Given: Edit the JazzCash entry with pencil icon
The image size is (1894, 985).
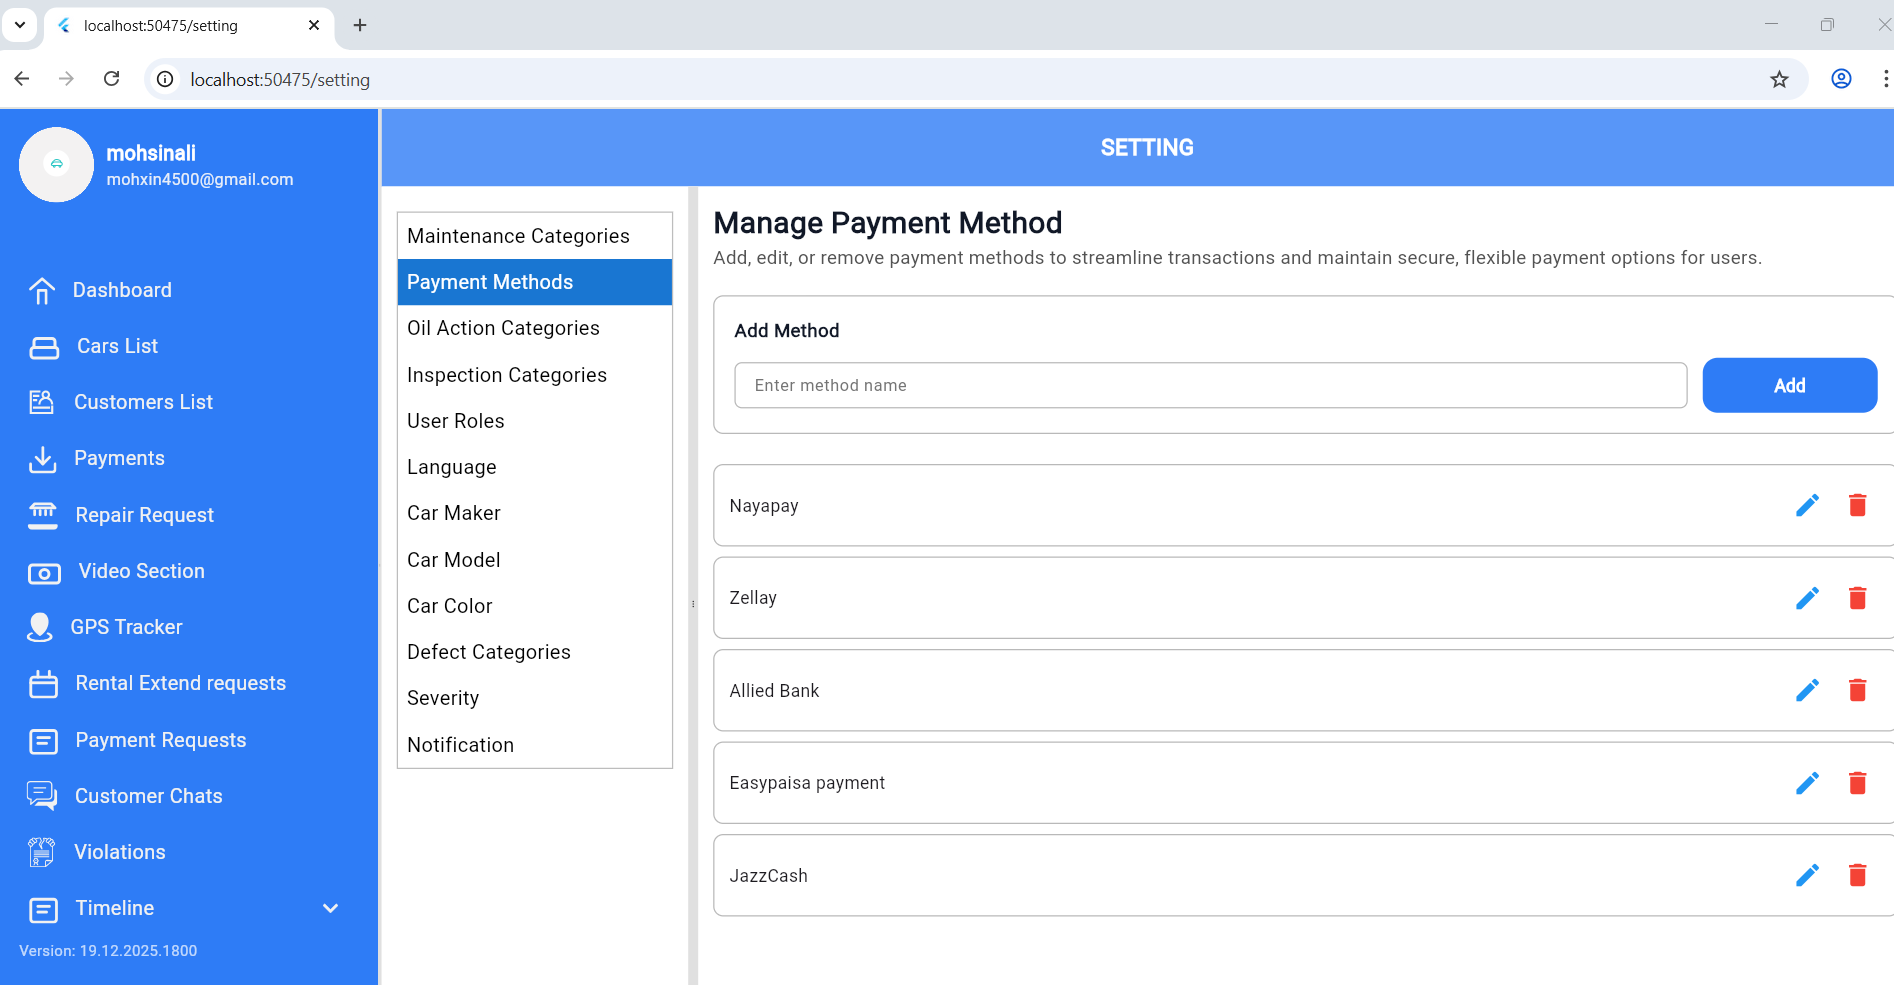Looking at the screenshot, I should pos(1806,875).
